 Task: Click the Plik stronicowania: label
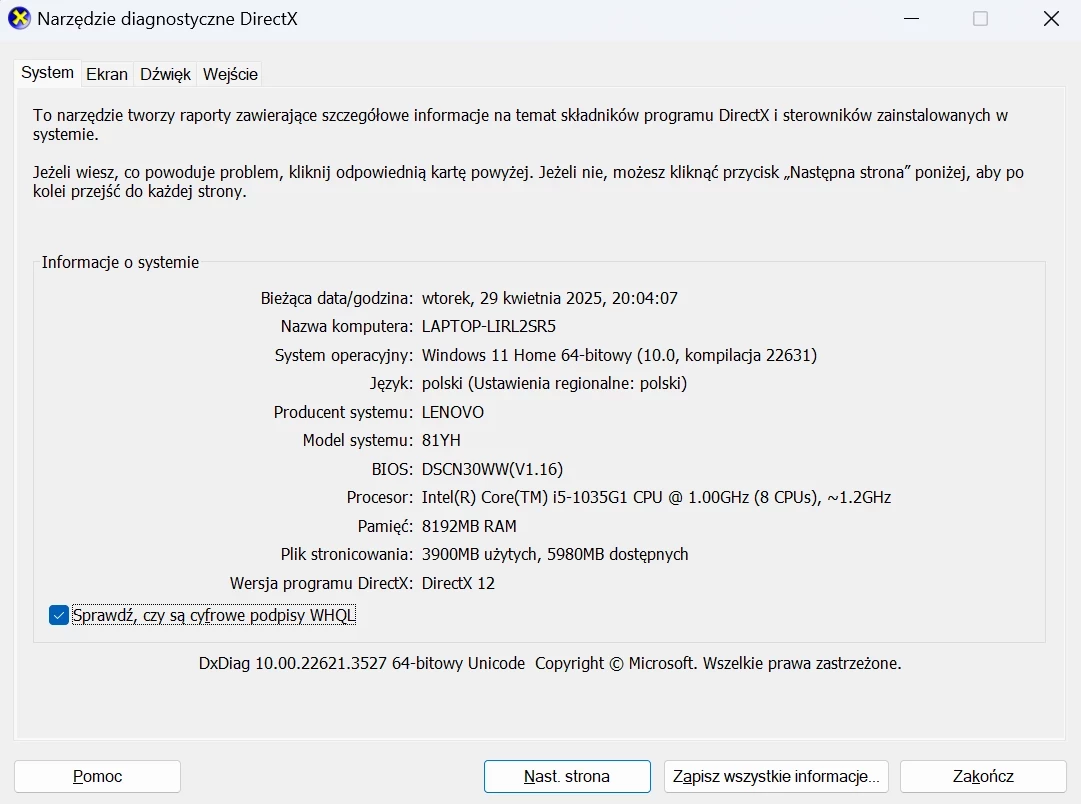pyautogui.click(x=346, y=554)
